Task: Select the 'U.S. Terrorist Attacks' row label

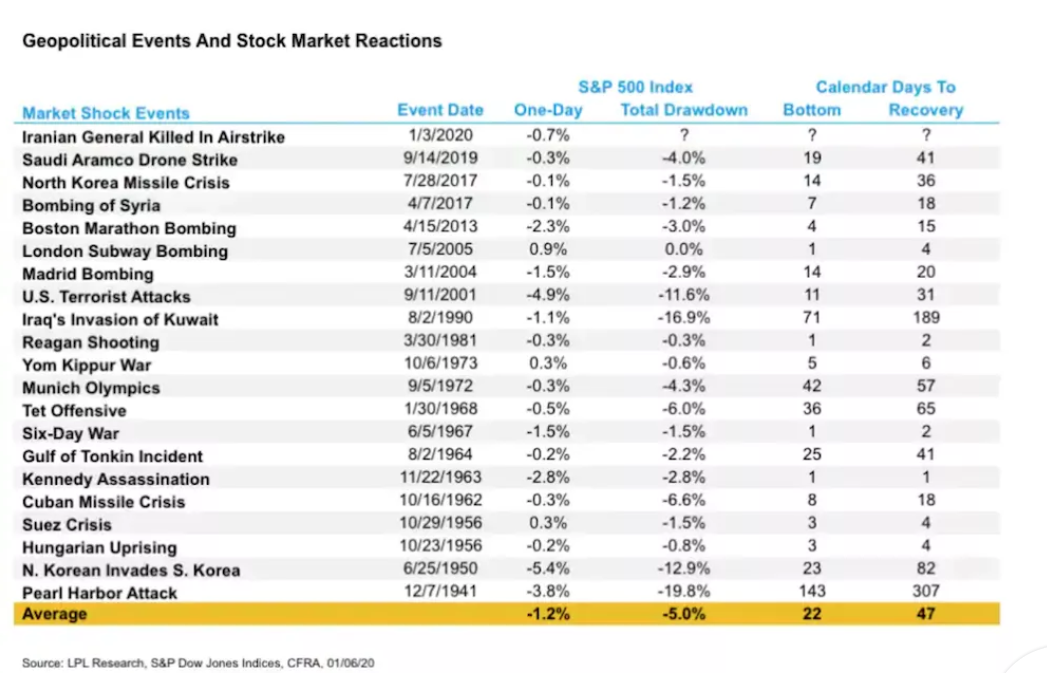Action: [x=106, y=297]
